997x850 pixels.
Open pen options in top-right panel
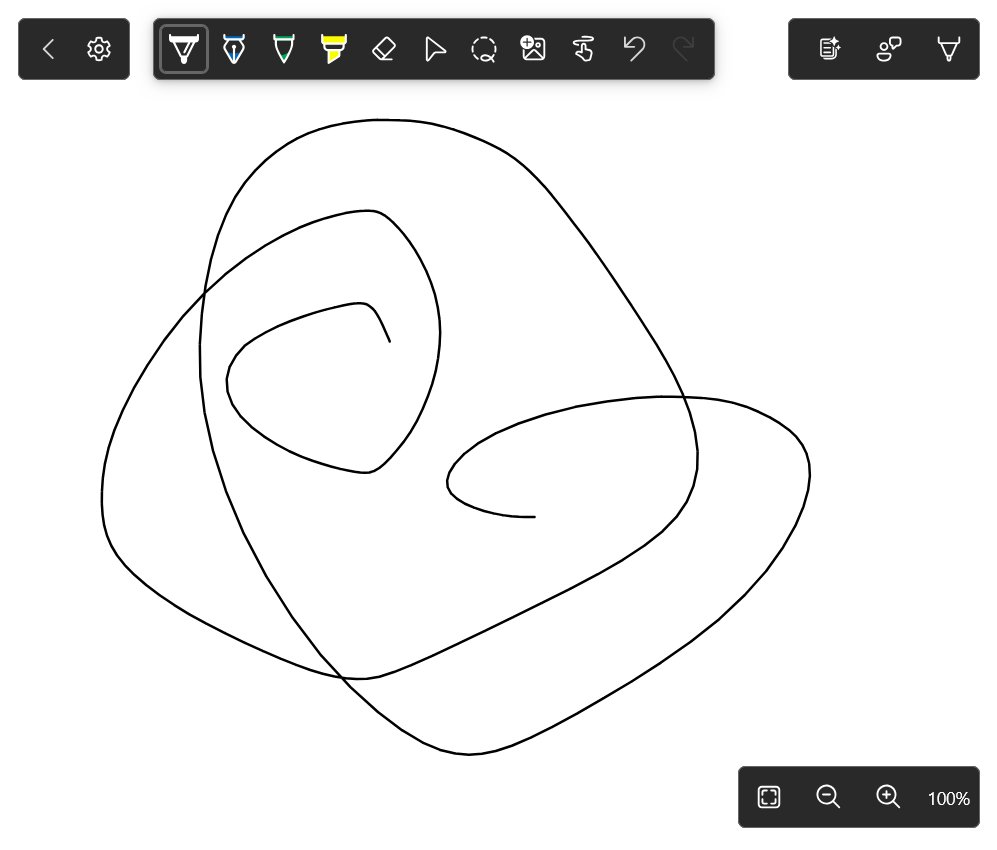[947, 48]
